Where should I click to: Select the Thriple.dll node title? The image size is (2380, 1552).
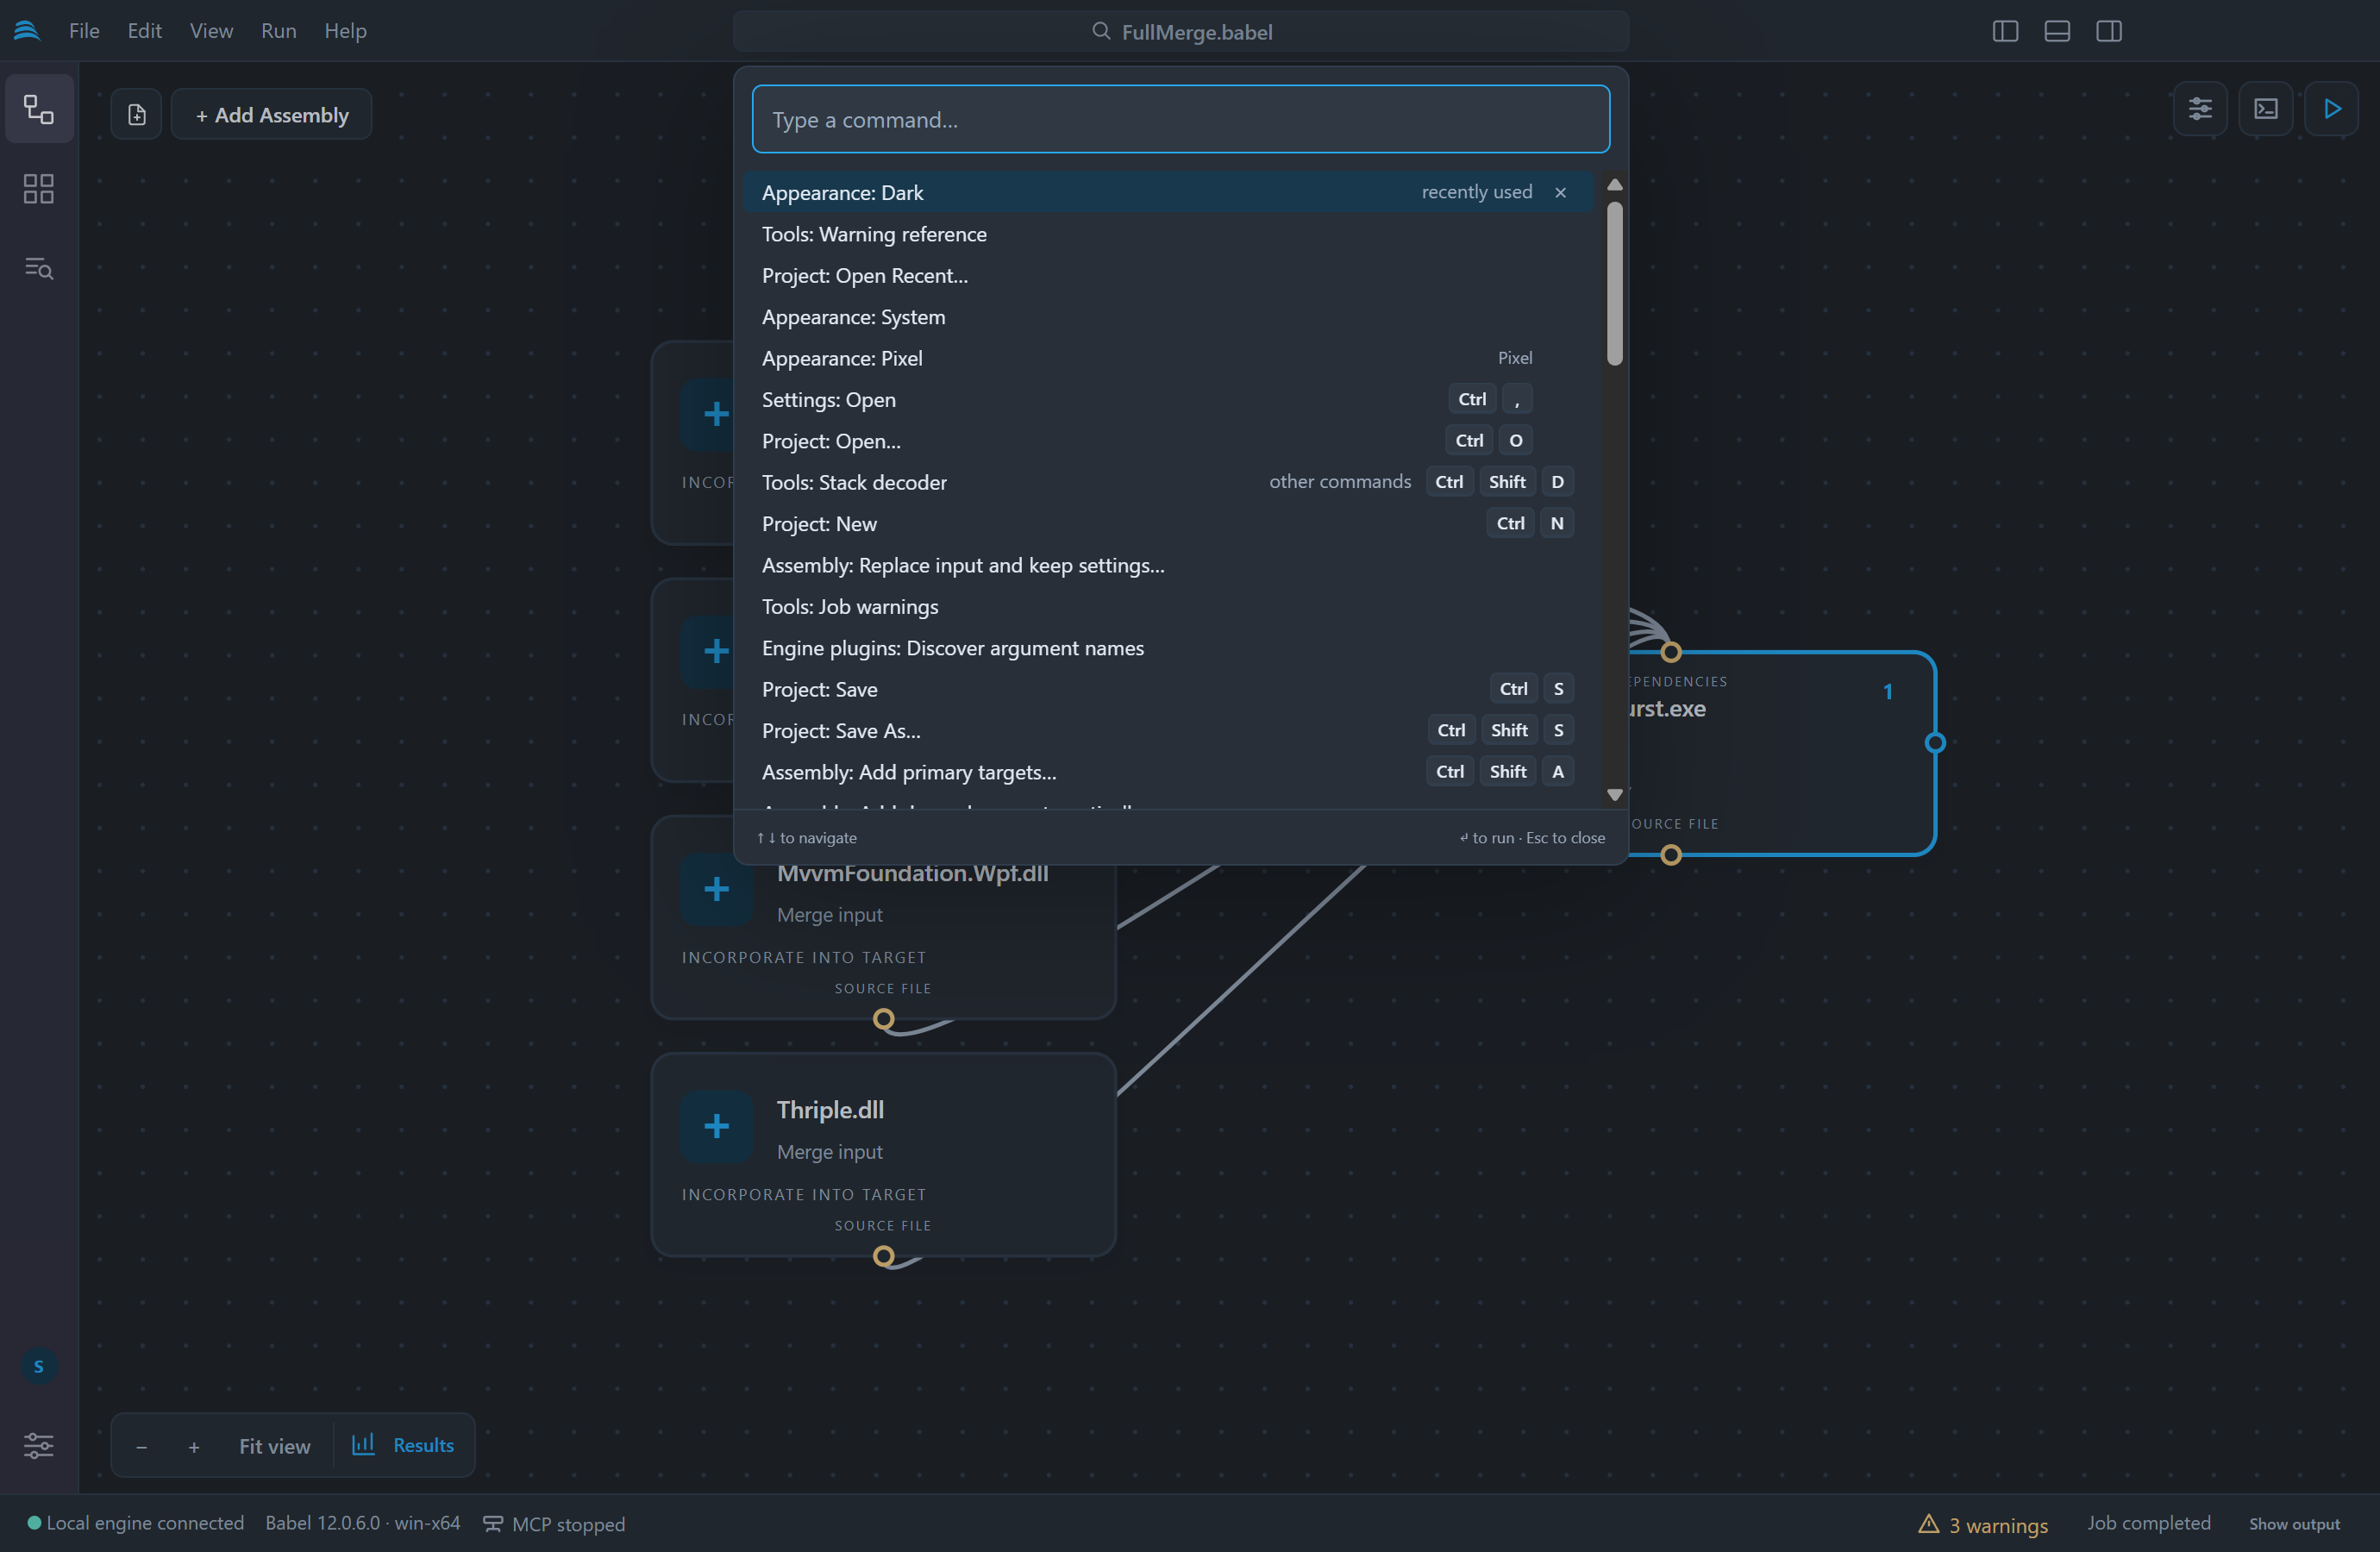pos(830,1110)
